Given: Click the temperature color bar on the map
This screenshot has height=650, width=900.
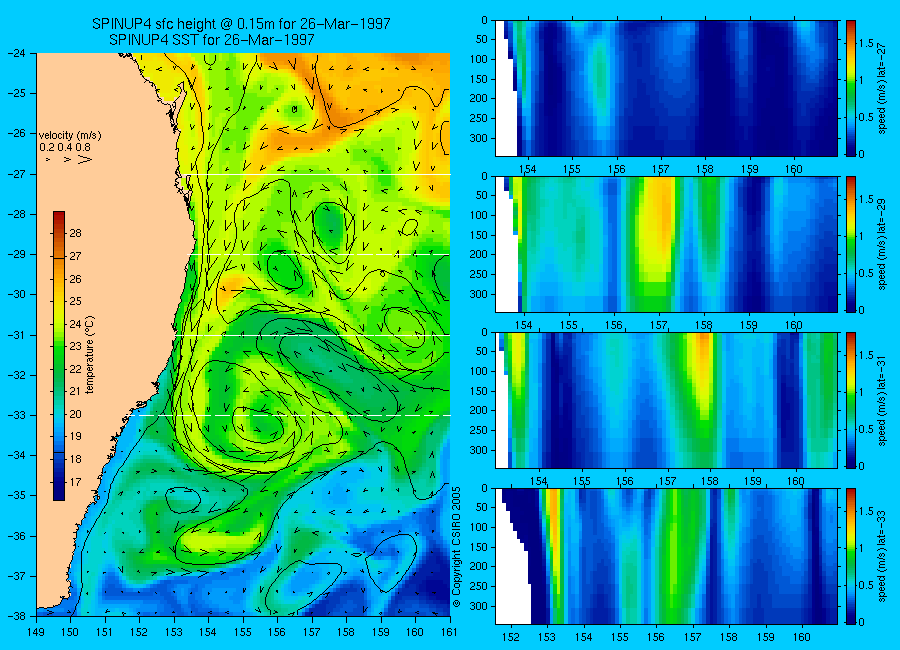Looking at the screenshot, I should [x=59, y=356].
